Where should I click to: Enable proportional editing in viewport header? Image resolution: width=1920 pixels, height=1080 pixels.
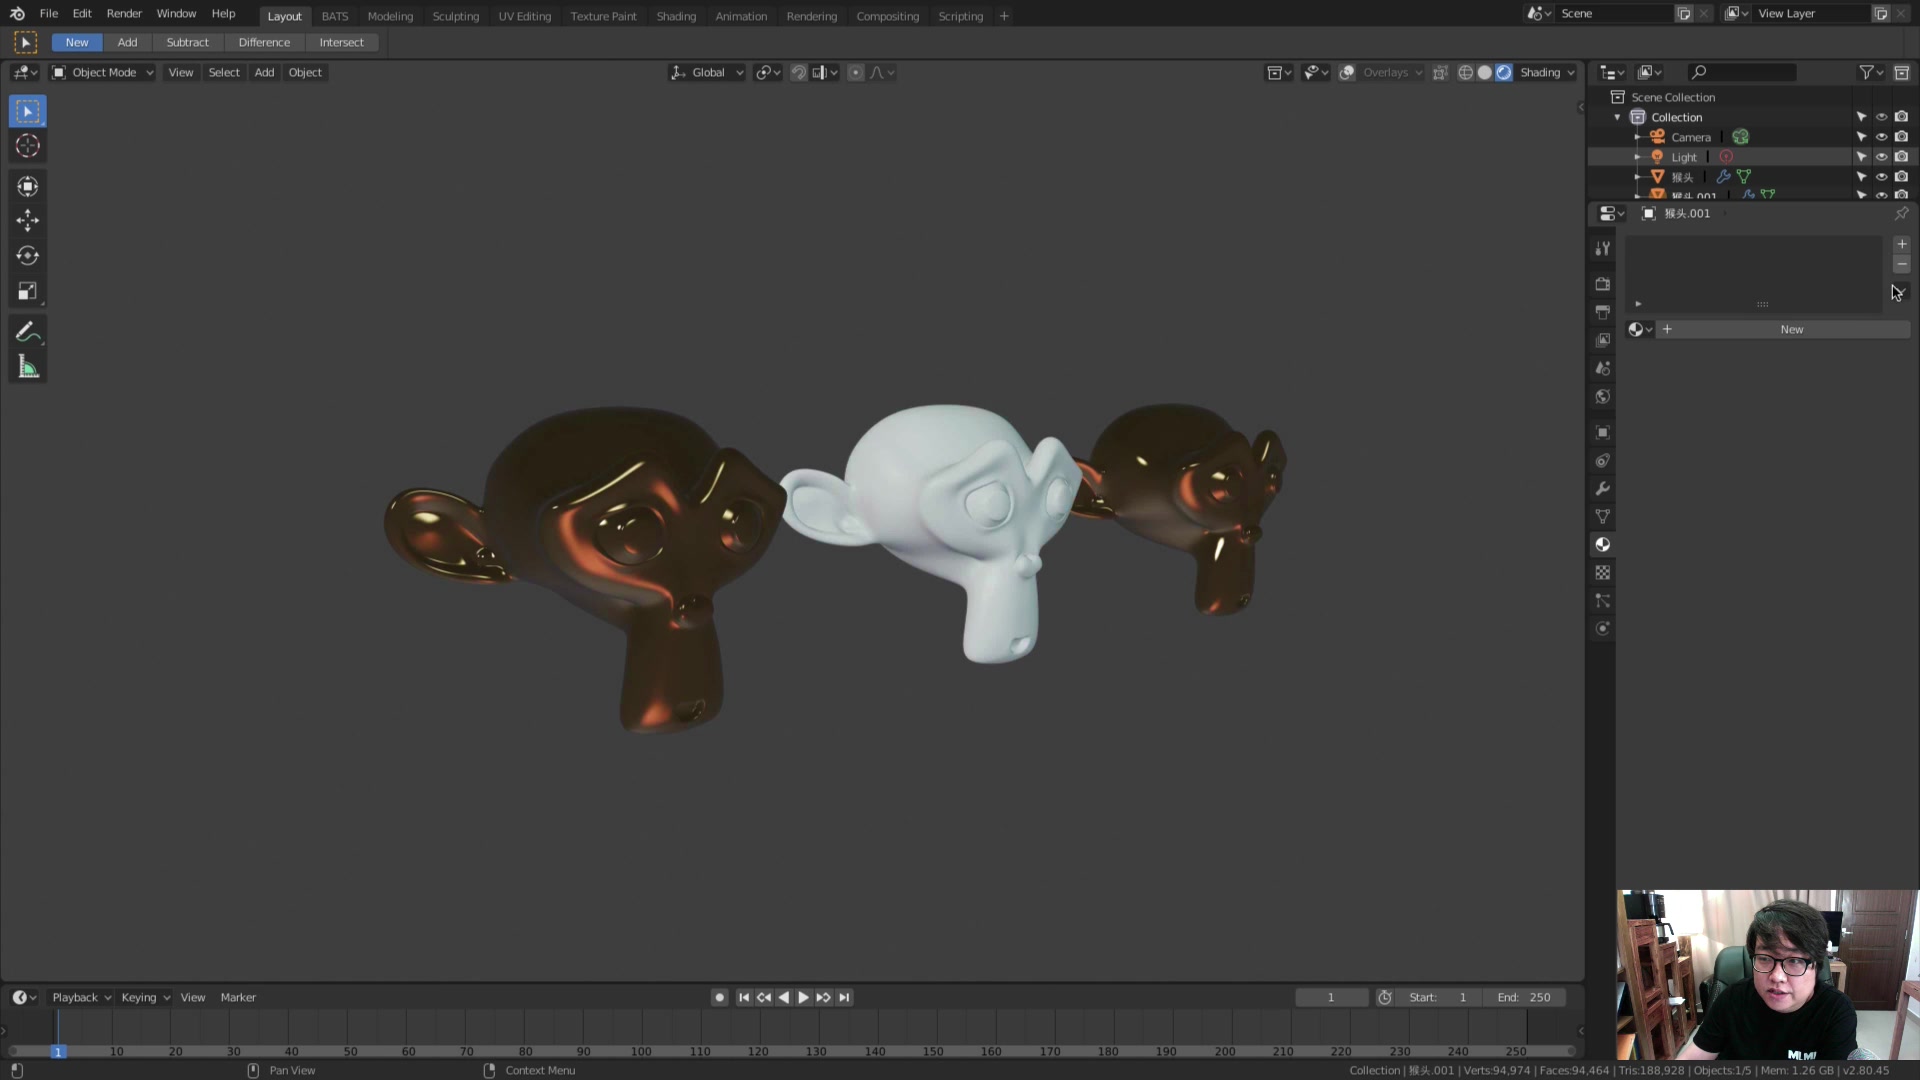[855, 72]
